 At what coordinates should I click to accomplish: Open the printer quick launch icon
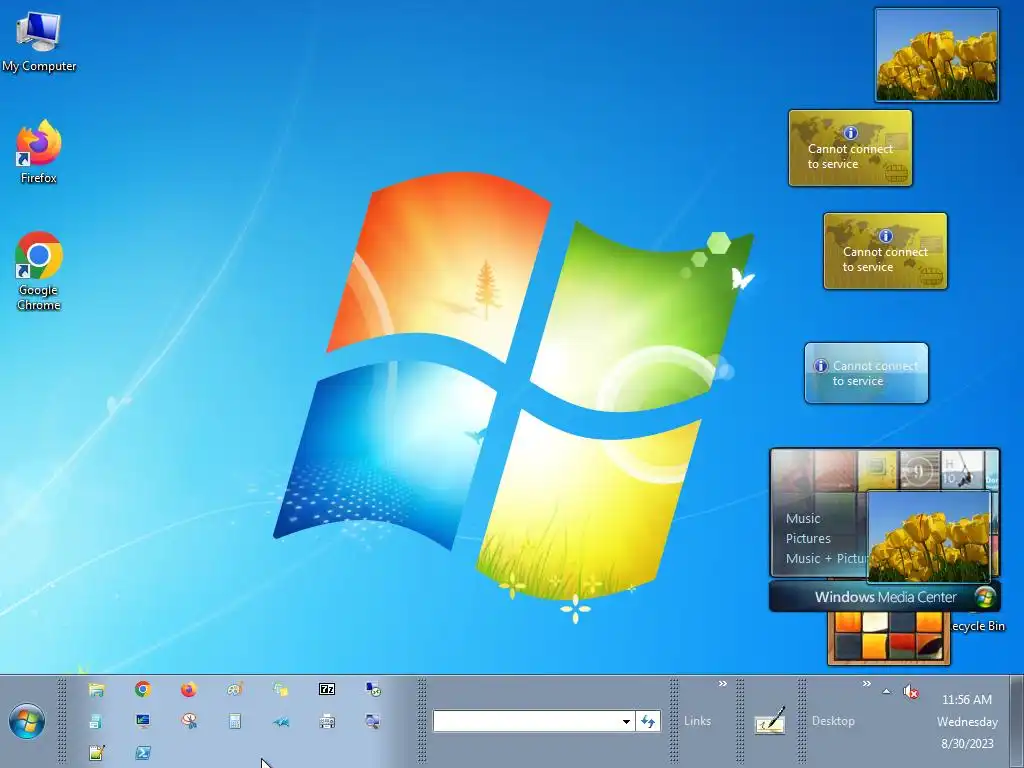(x=327, y=722)
